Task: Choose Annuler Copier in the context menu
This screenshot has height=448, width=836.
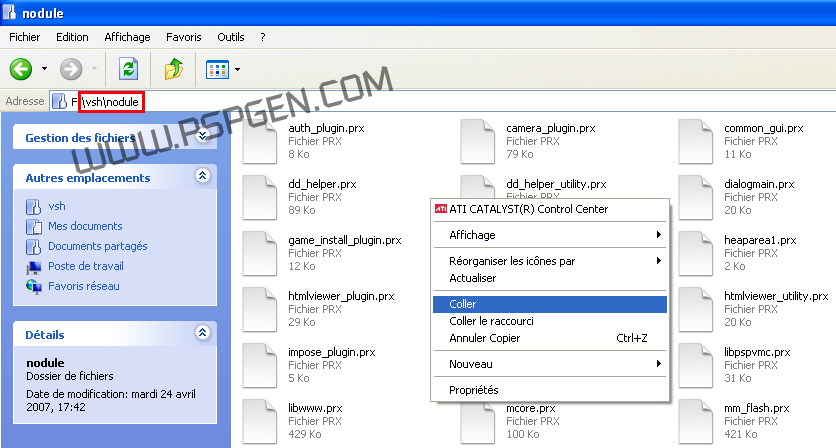Action: pos(550,338)
